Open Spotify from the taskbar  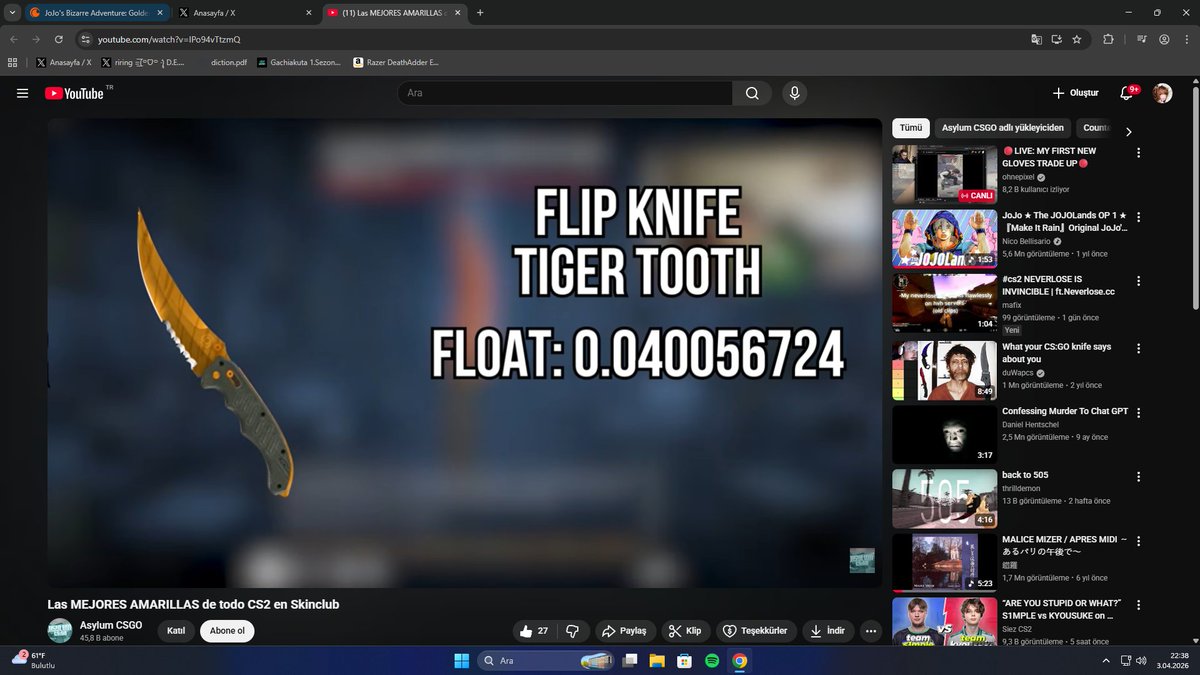(x=712, y=661)
